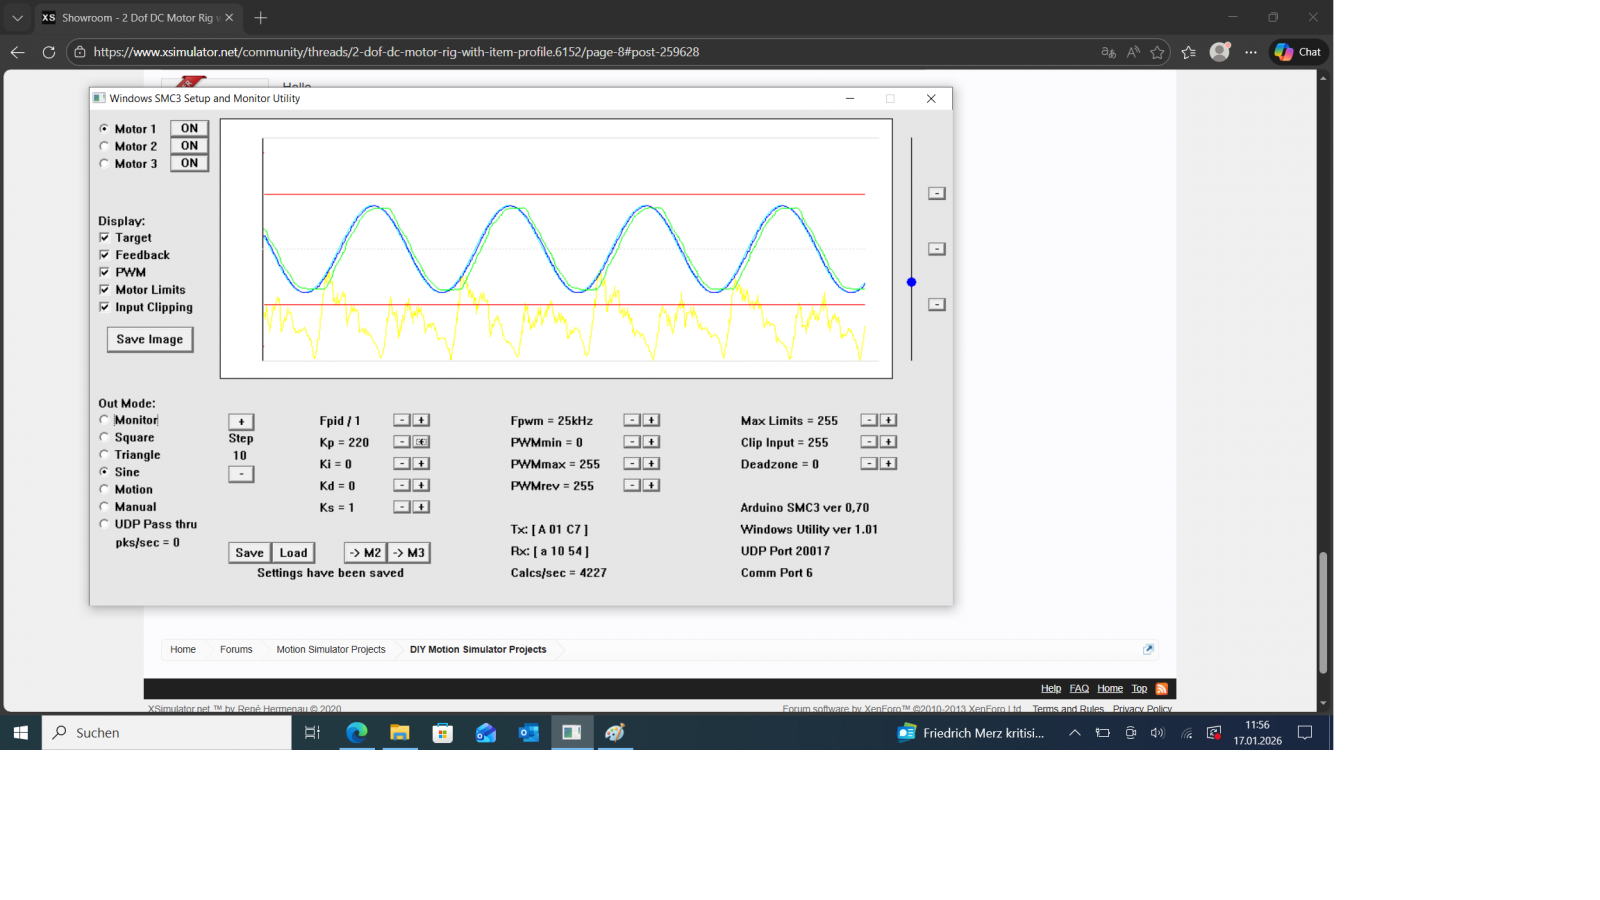Select the Motor 3 radio button
1600x900 pixels.
pyautogui.click(x=104, y=163)
